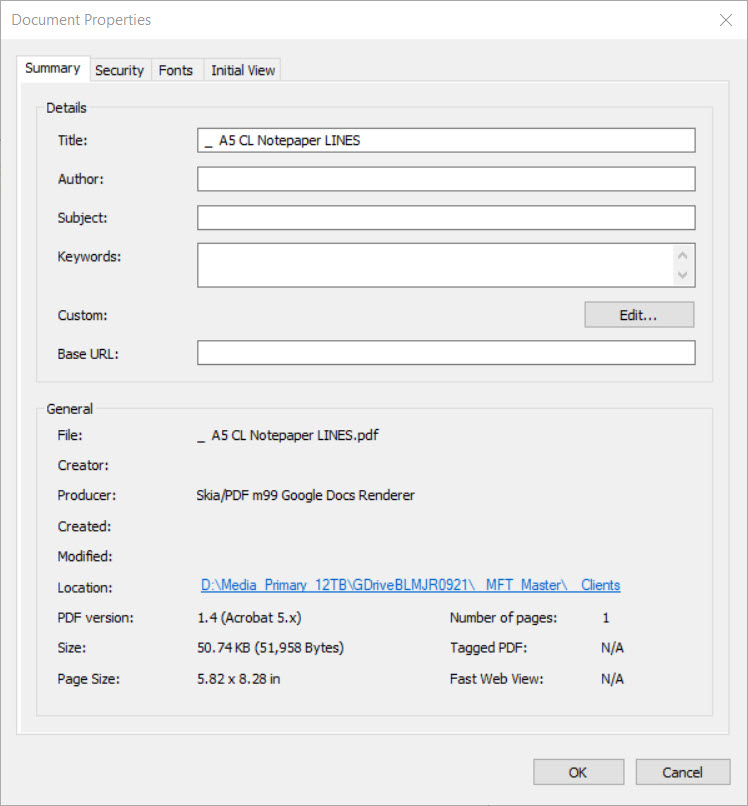Click Keywords scrollbar down arrow

pos(683,275)
